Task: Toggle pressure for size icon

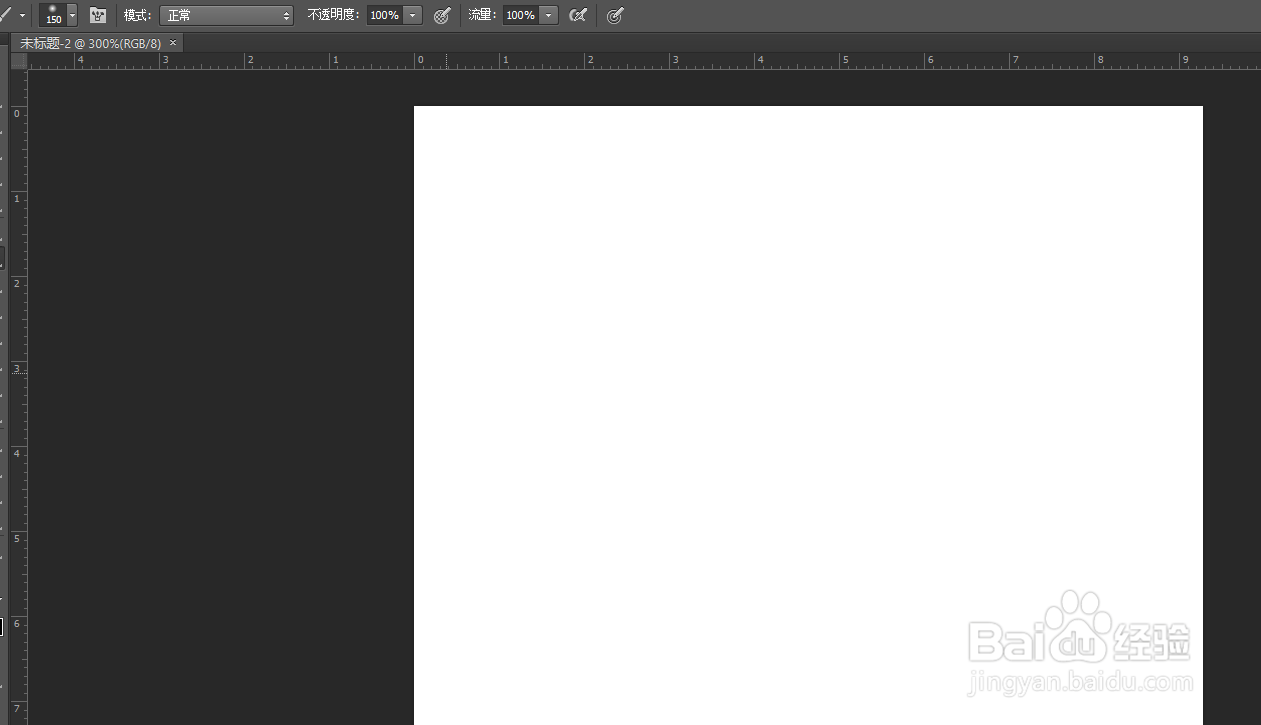Action: [x=615, y=15]
